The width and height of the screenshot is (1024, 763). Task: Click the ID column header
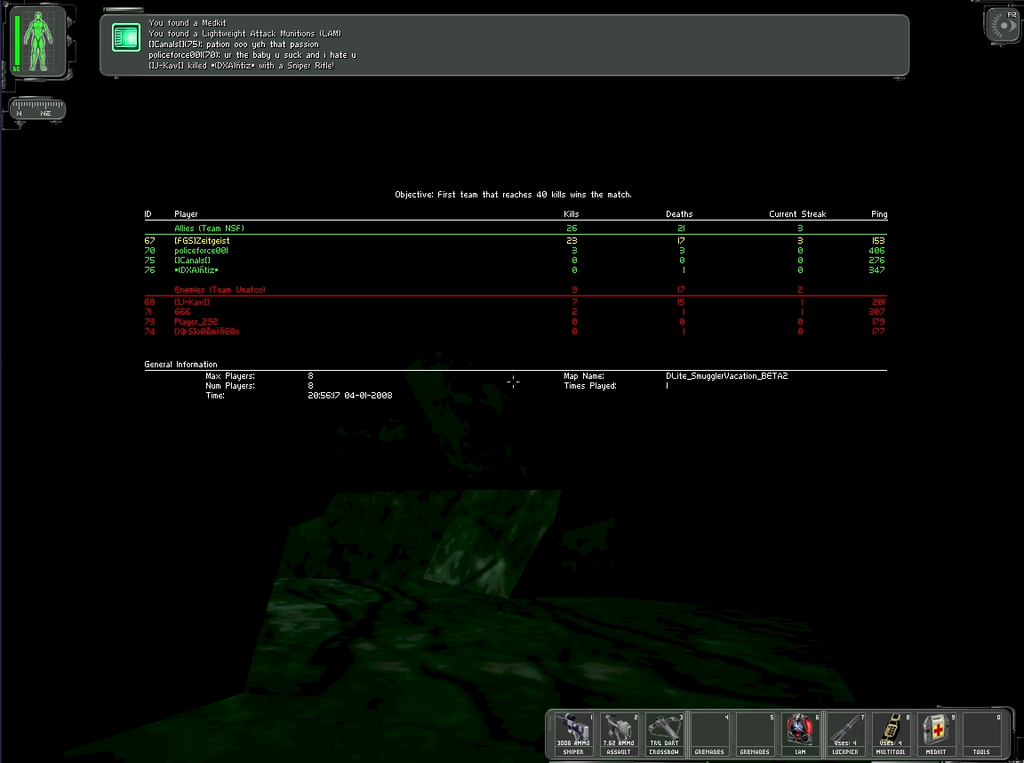click(148, 214)
